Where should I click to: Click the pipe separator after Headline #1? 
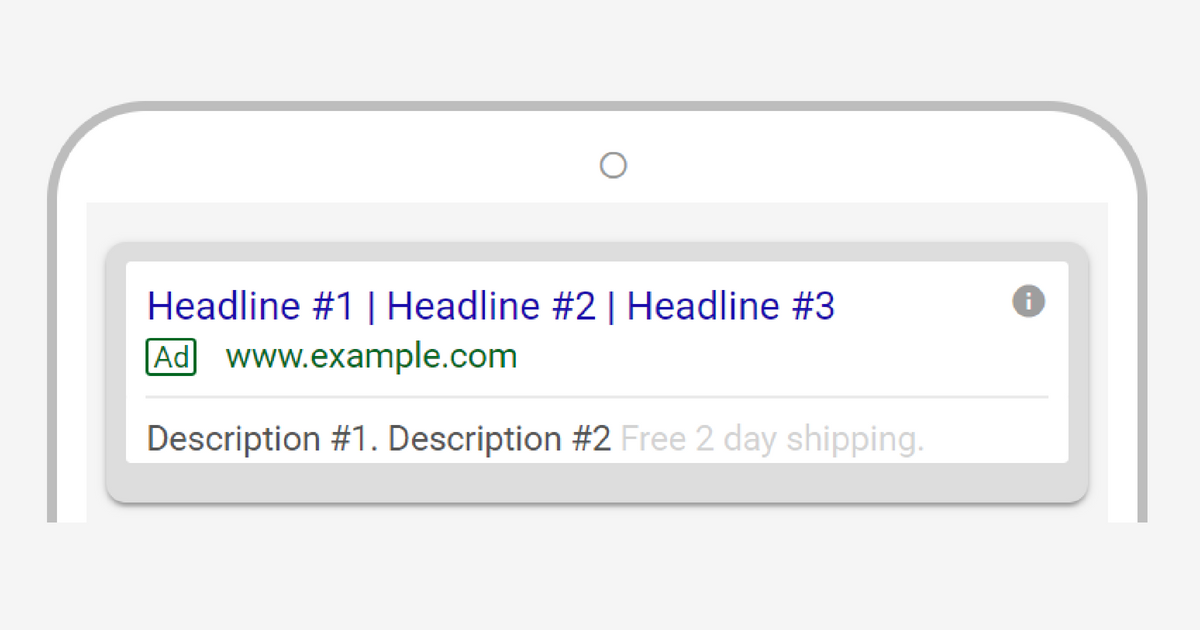click(371, 307)
